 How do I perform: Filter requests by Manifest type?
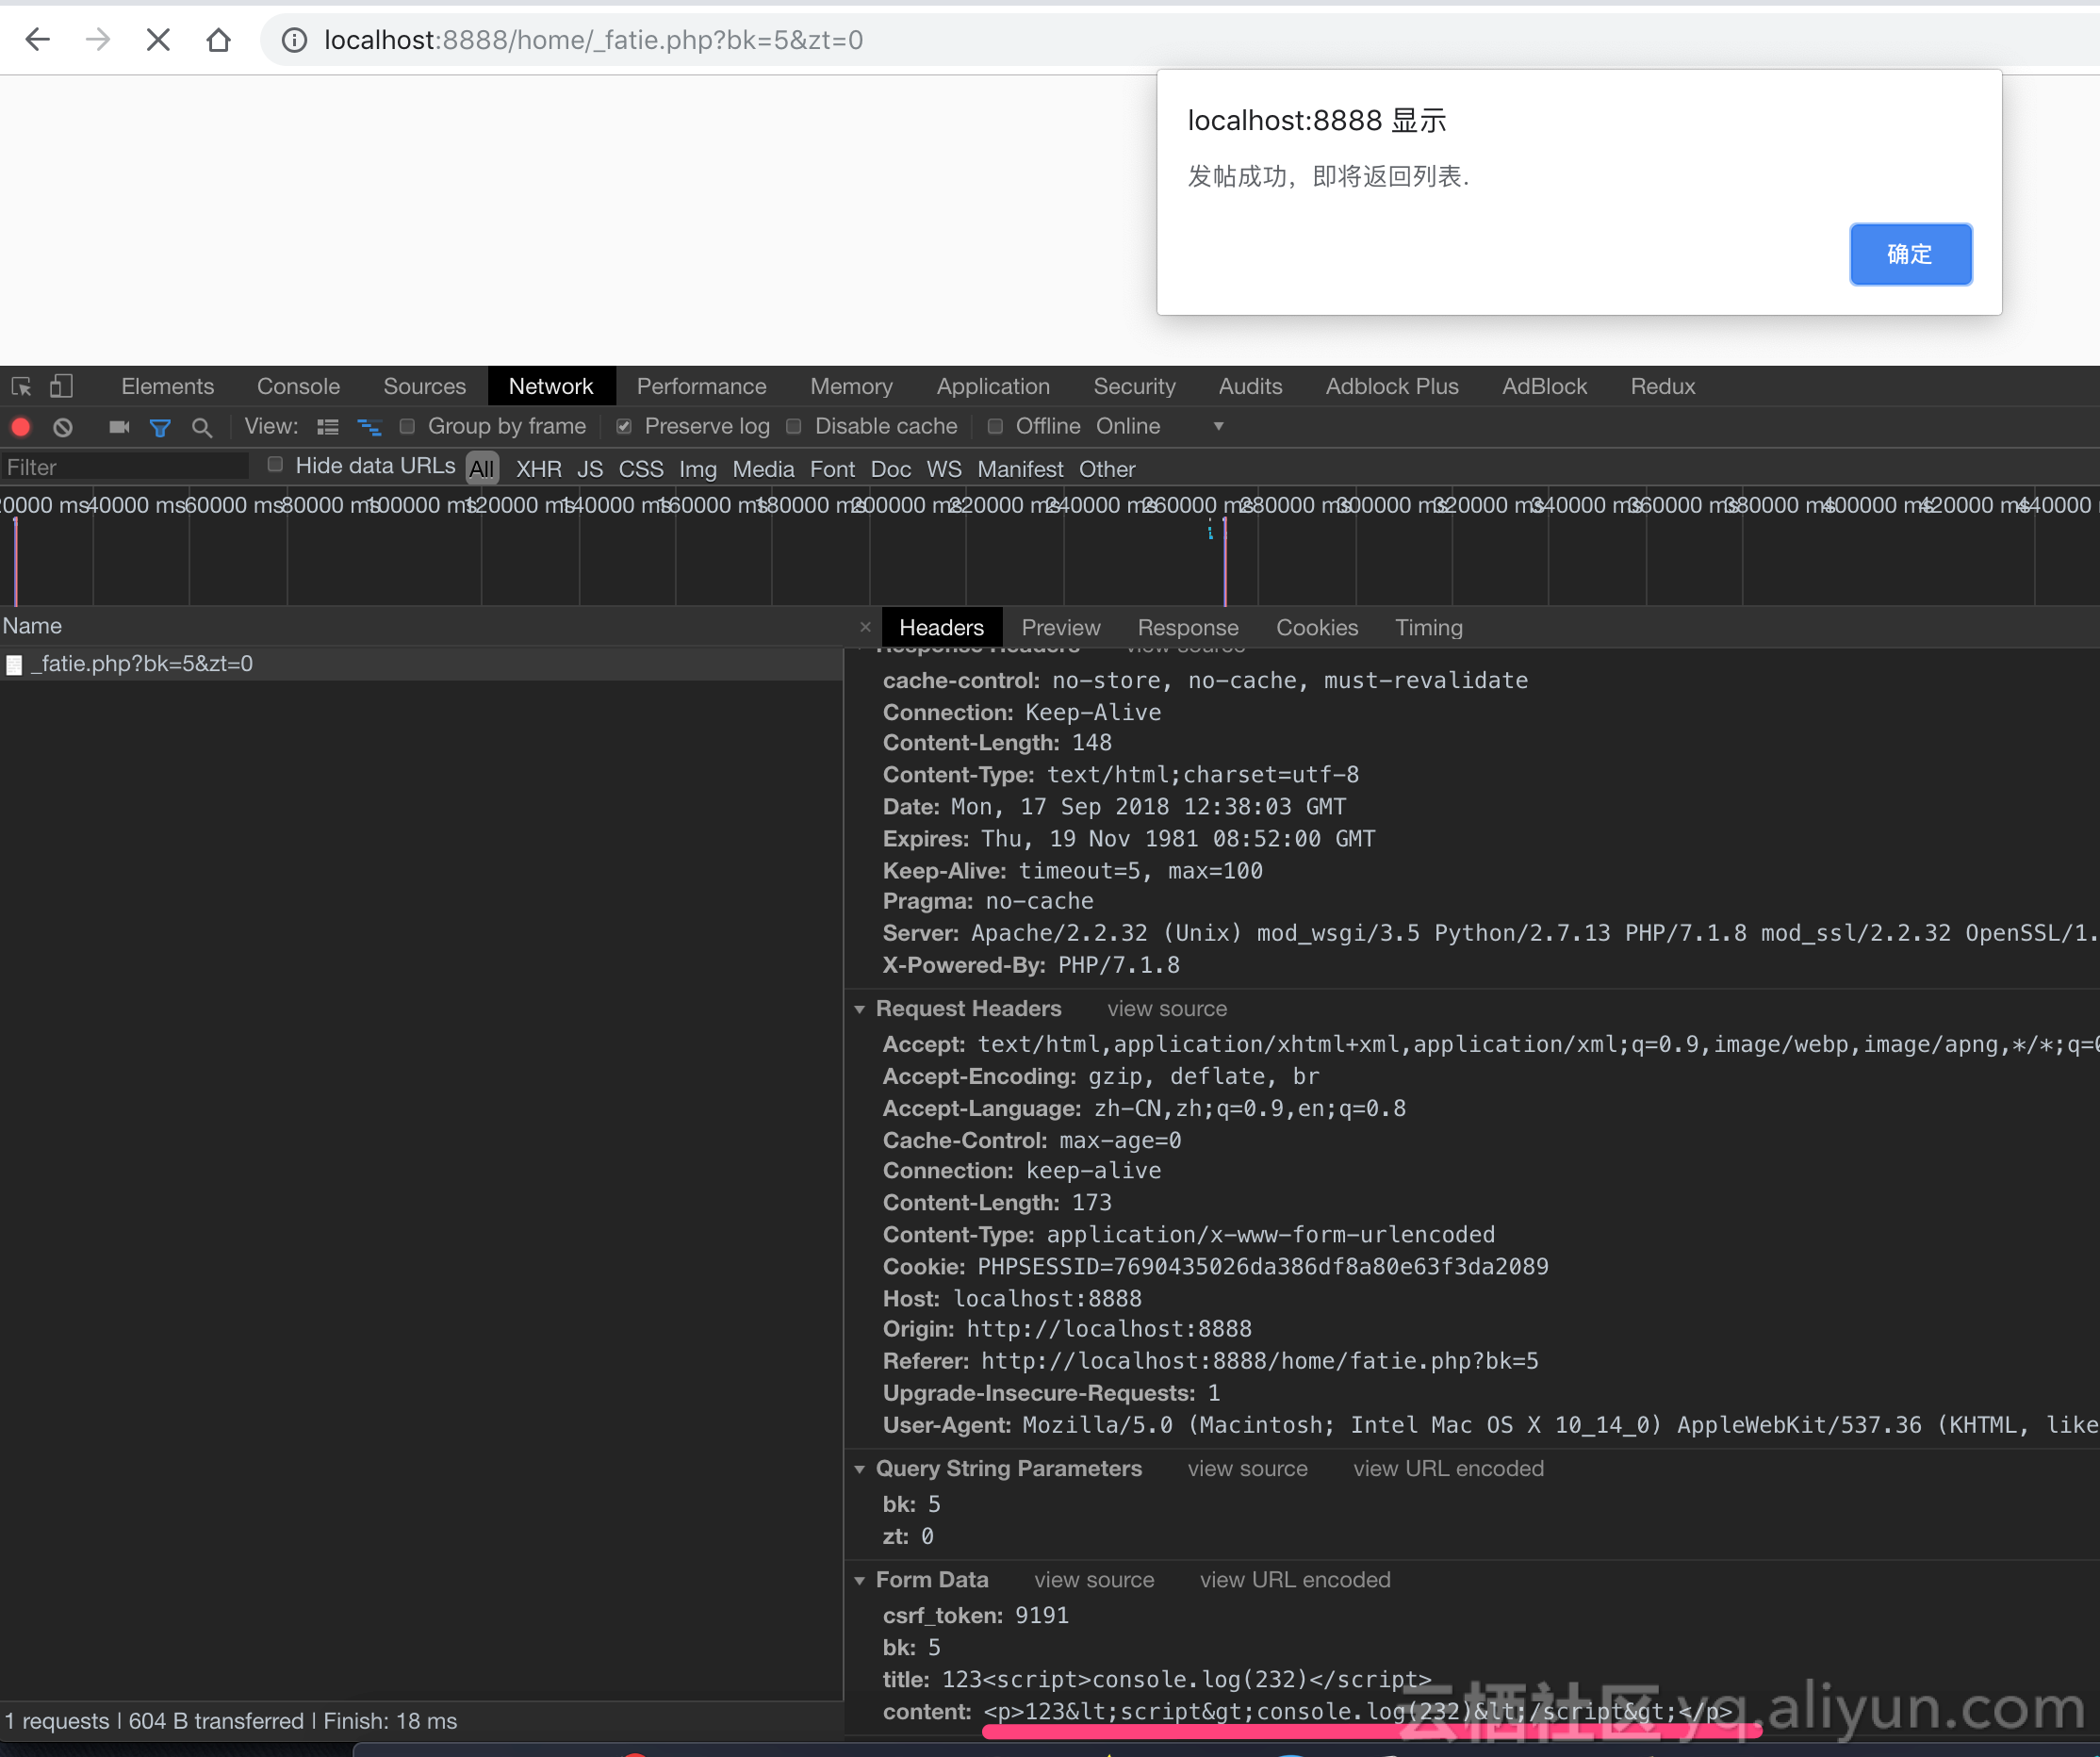[x=1020, y=469]
